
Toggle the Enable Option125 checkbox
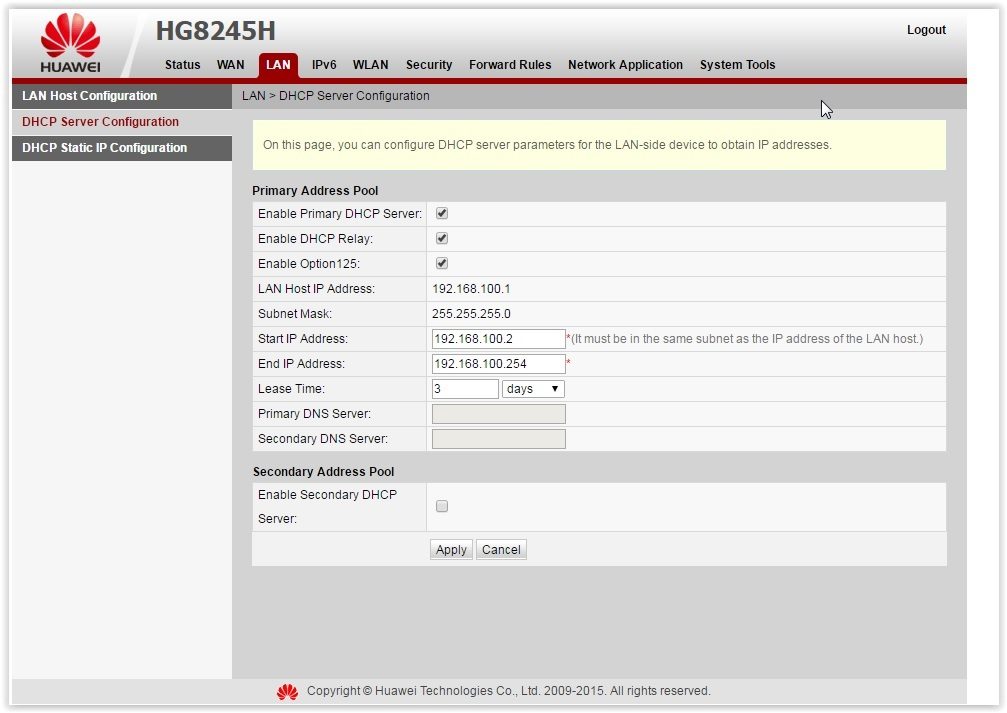(442, 263)
